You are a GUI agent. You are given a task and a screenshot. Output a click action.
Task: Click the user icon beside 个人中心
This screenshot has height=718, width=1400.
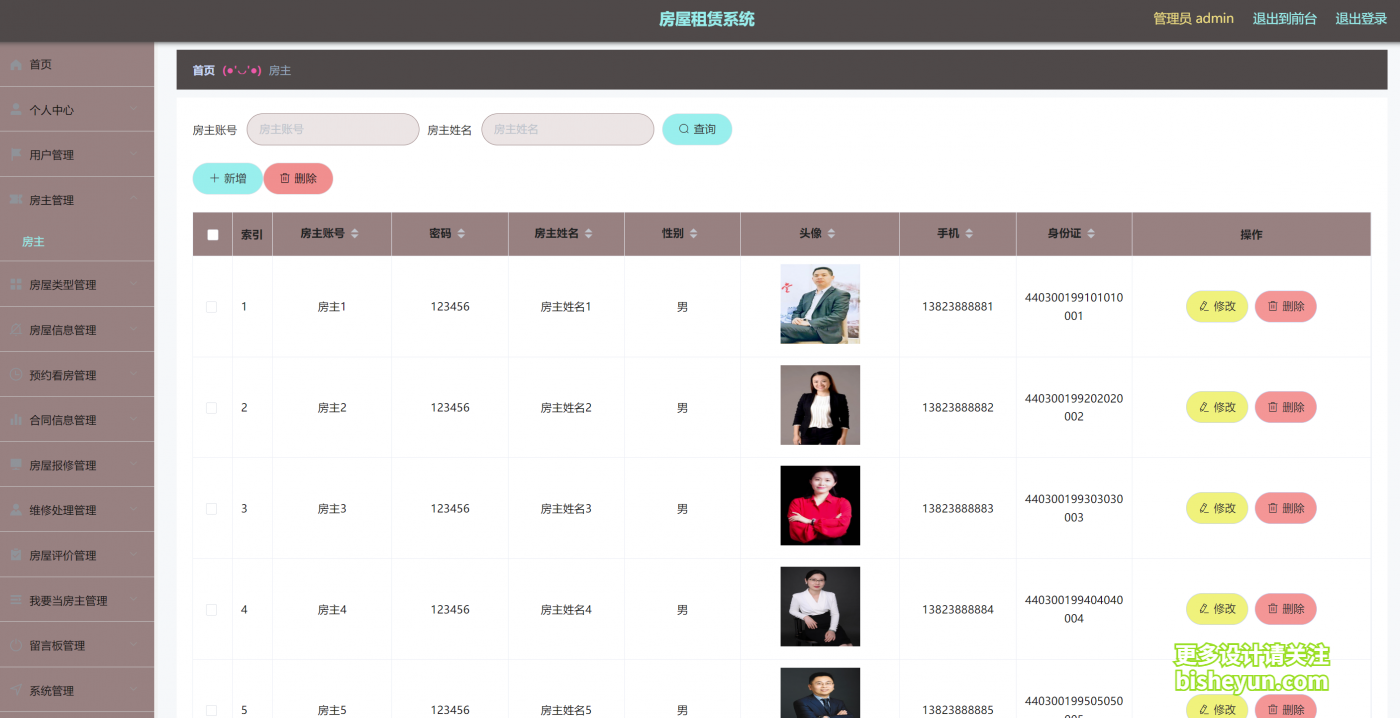click(x=16, y=110)
